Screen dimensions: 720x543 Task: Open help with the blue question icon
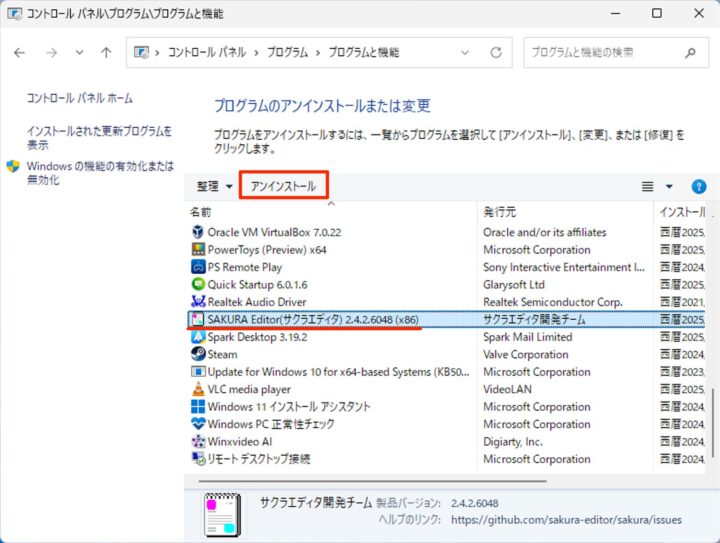coord(698,186)
